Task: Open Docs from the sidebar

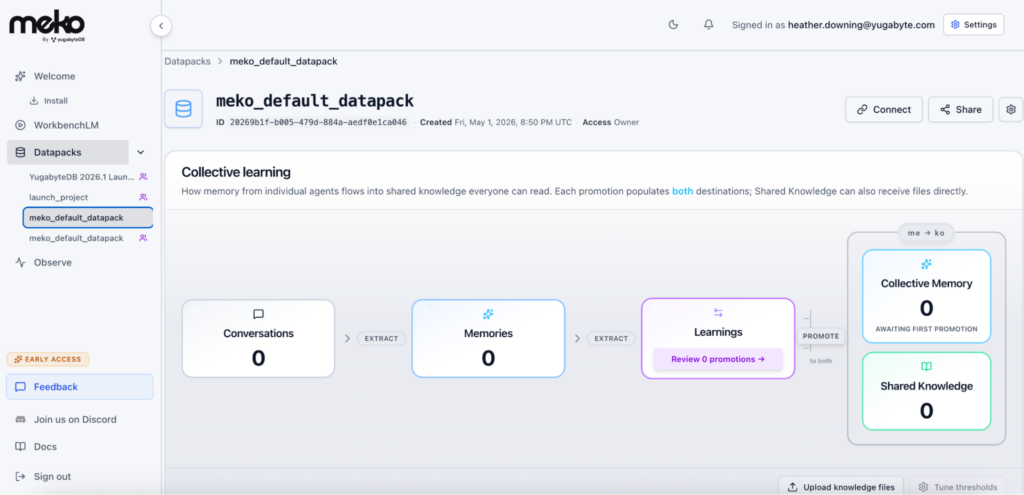Action: click(x=45, y=447)
